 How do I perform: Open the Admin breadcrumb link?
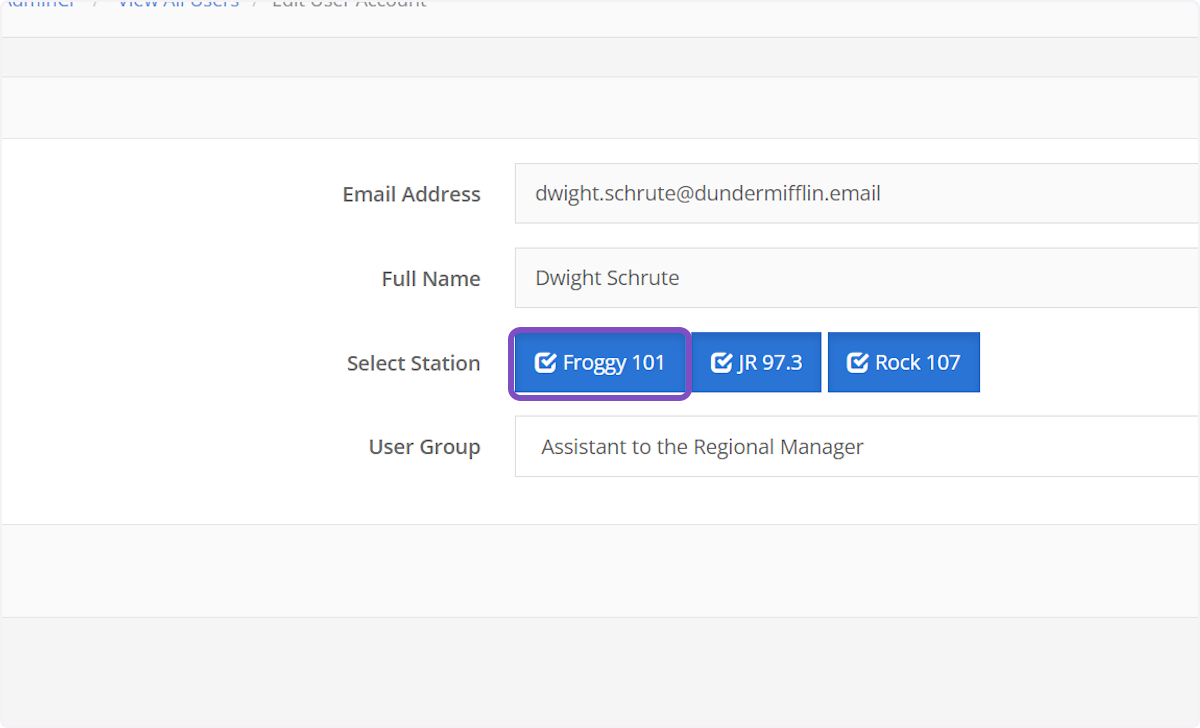pyautogui.click(x=40, y=3)
